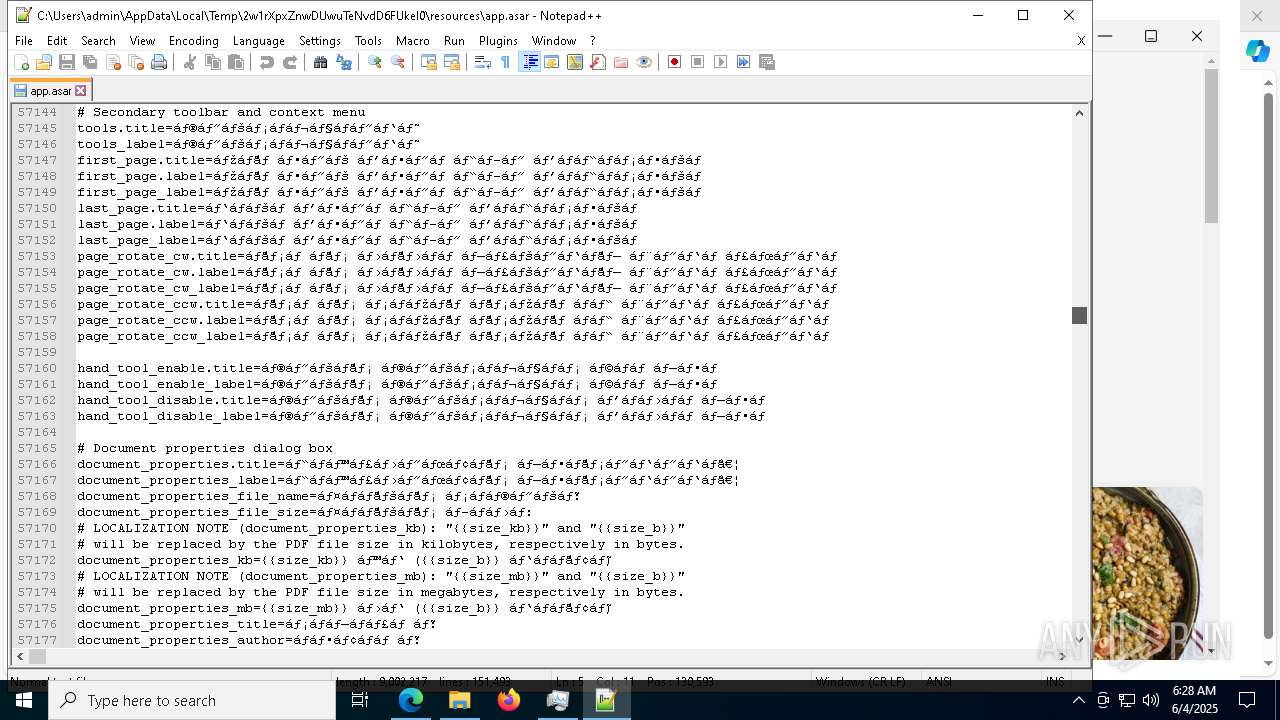Open the Macro menu

pos(412,41)
